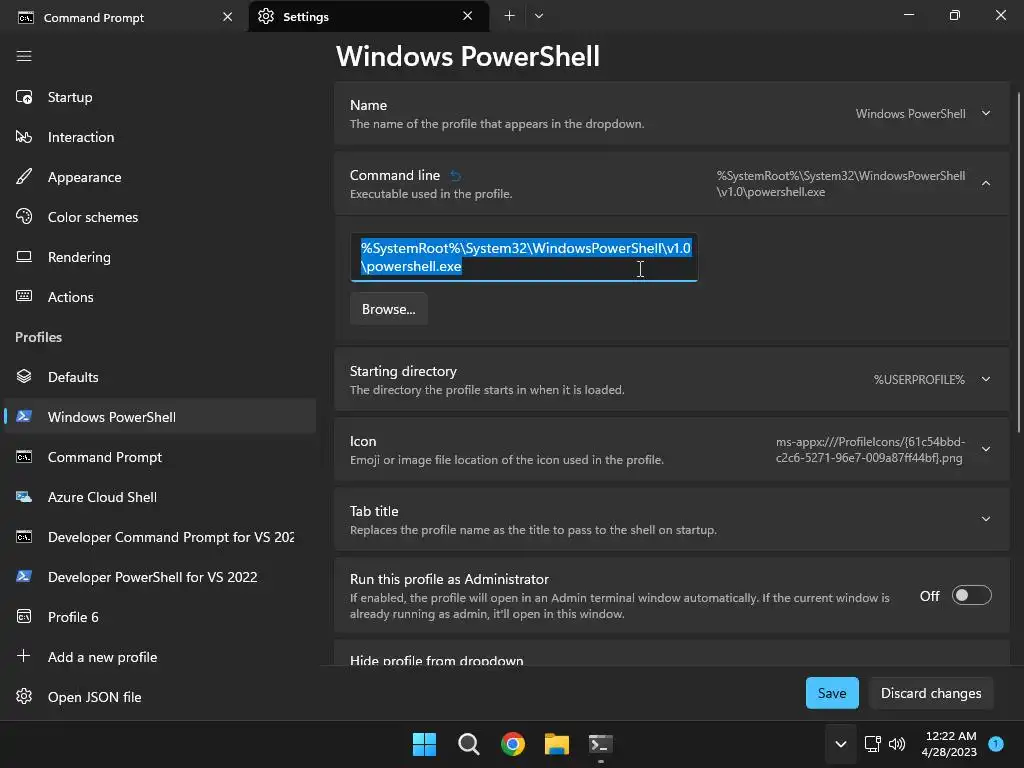Open taskbar Search

(469, 744)
